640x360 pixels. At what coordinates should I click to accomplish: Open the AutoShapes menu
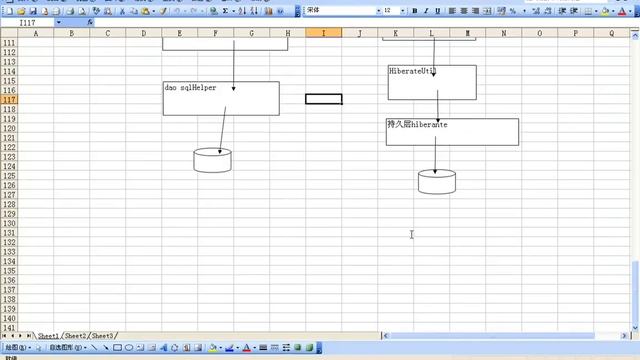[68, 348]
